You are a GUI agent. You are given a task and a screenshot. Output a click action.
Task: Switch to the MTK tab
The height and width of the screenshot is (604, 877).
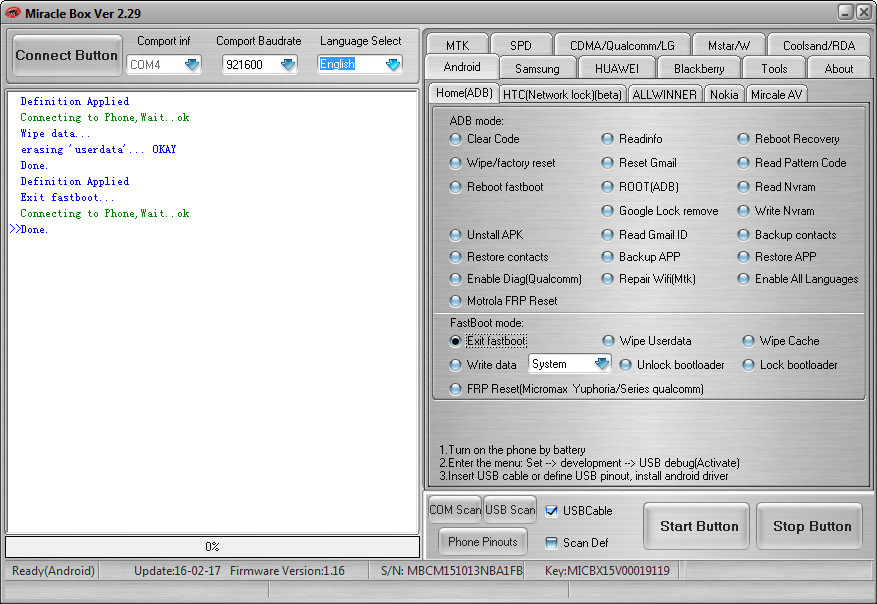pos(458,45)
